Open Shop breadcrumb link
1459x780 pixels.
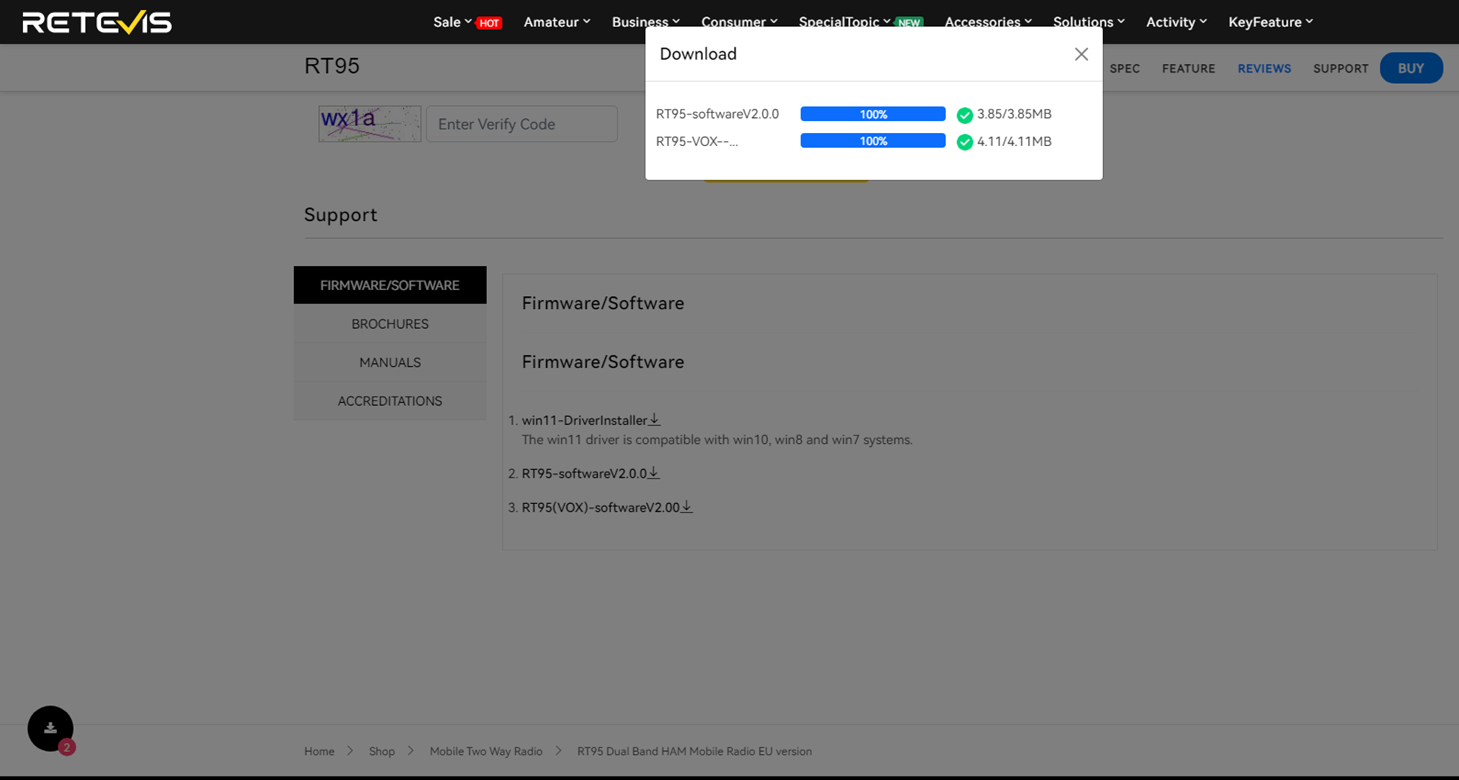[382, 751]
